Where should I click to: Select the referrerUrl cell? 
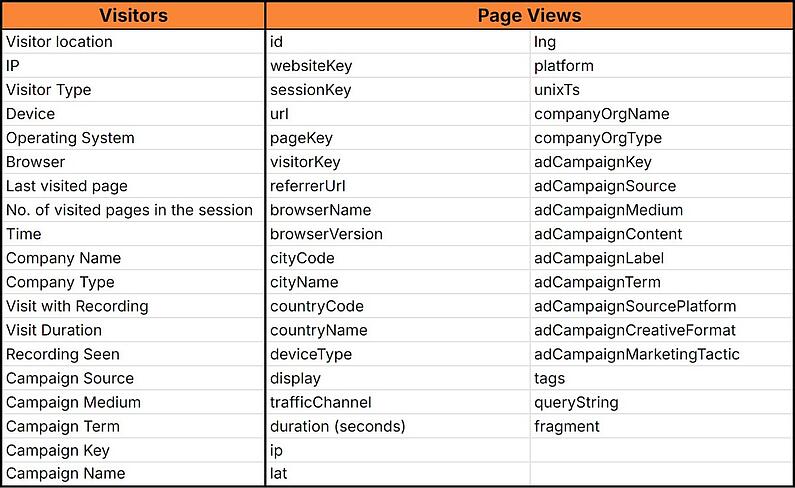[398, 186]
